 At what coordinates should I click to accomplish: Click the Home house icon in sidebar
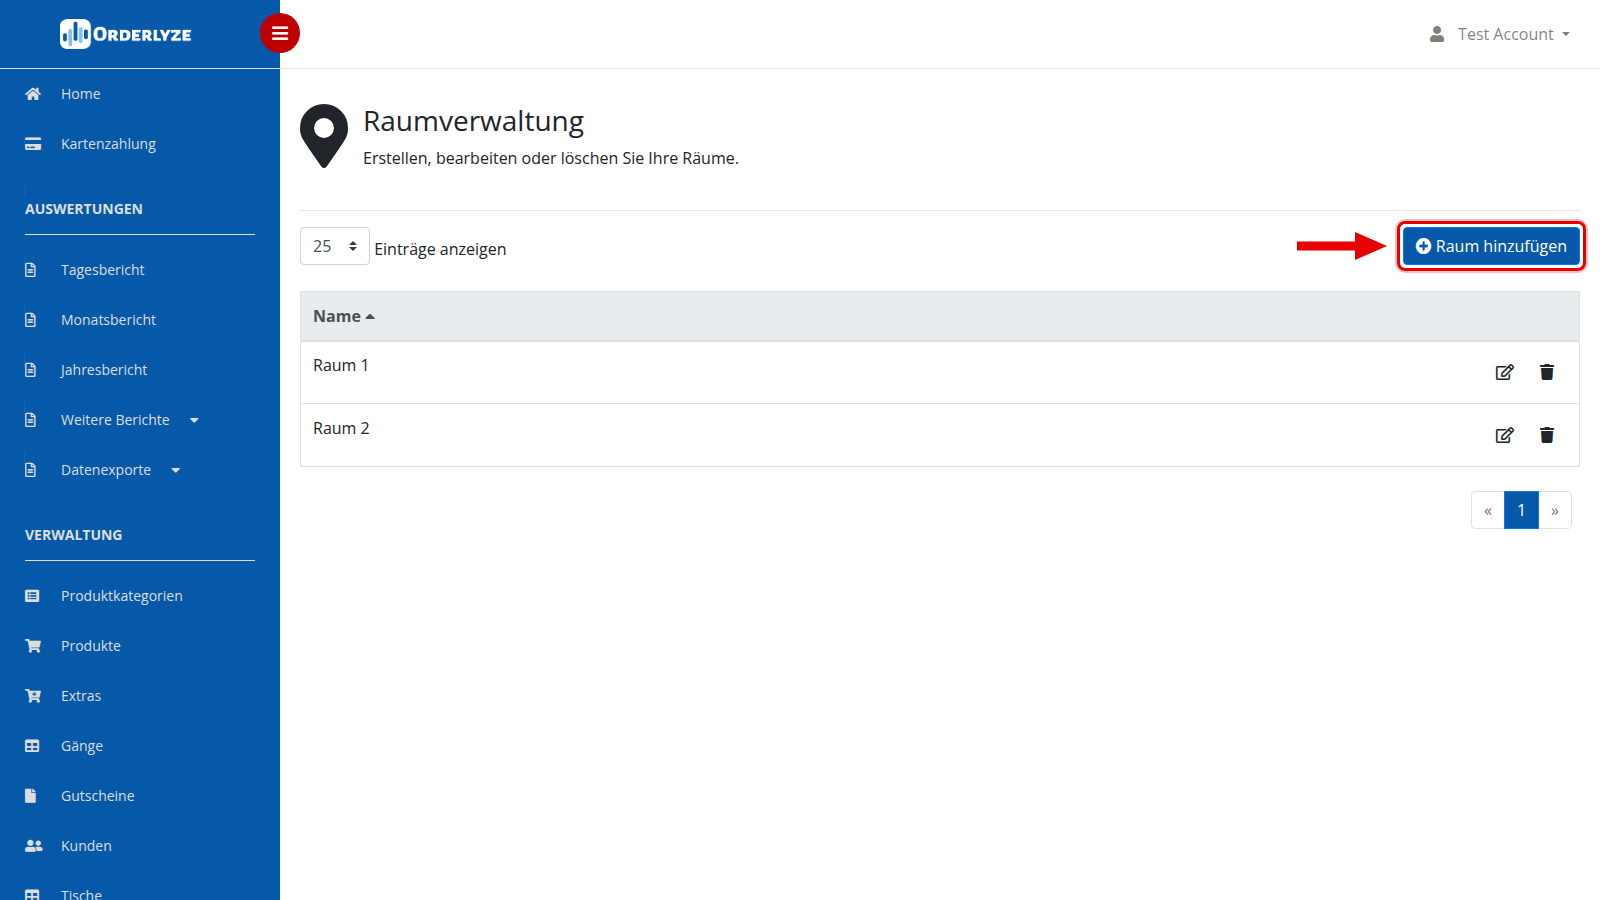pos(33,94)
